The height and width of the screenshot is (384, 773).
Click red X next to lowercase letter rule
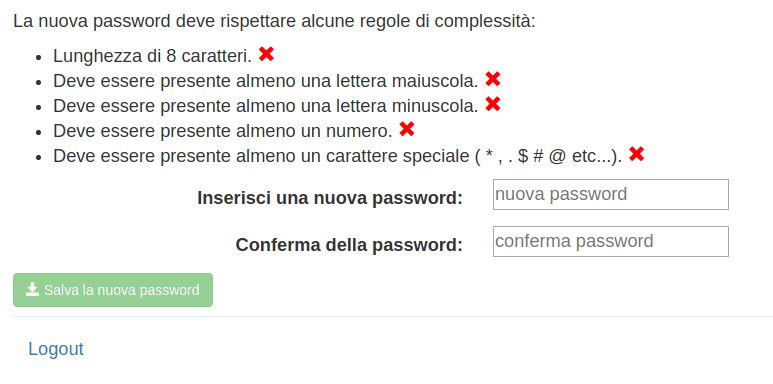point(492,104)
